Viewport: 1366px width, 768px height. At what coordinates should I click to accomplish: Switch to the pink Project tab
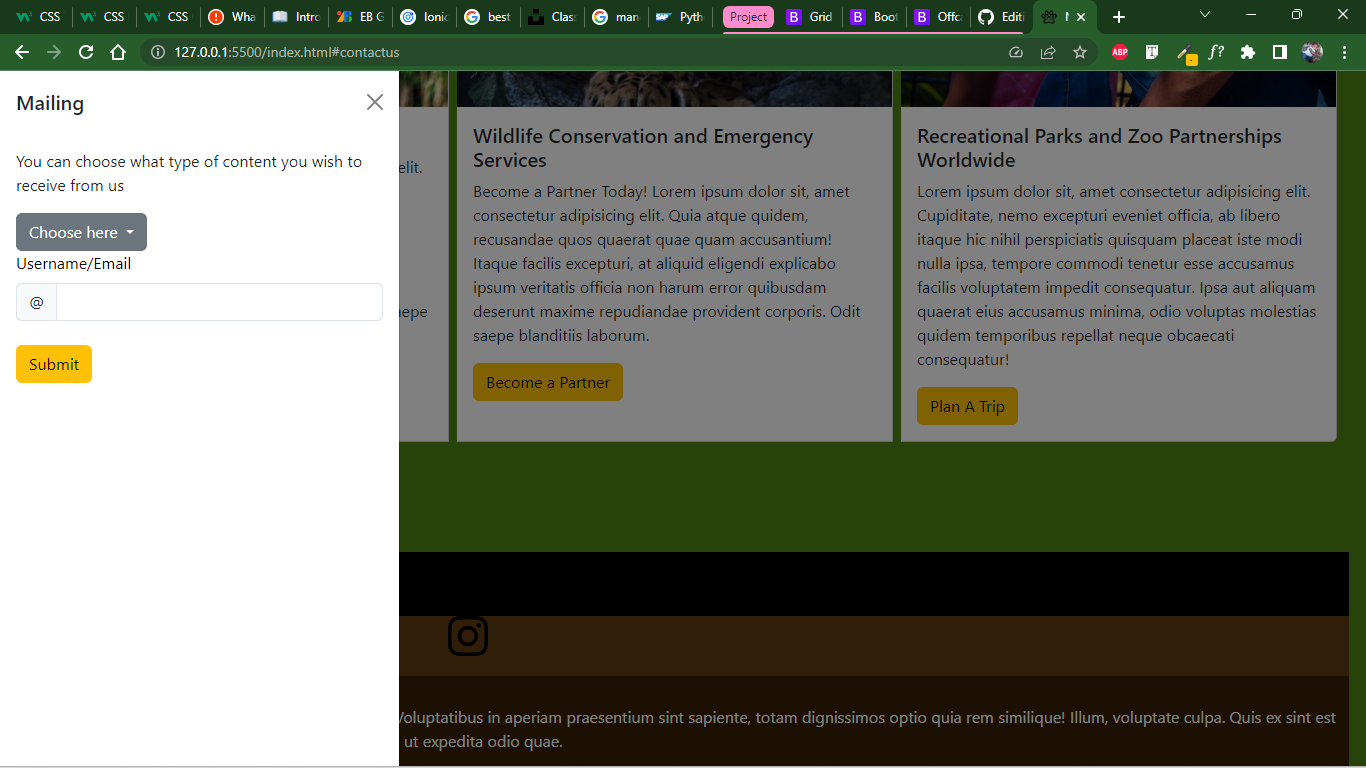pyautogui.click(x=747, y=17)
